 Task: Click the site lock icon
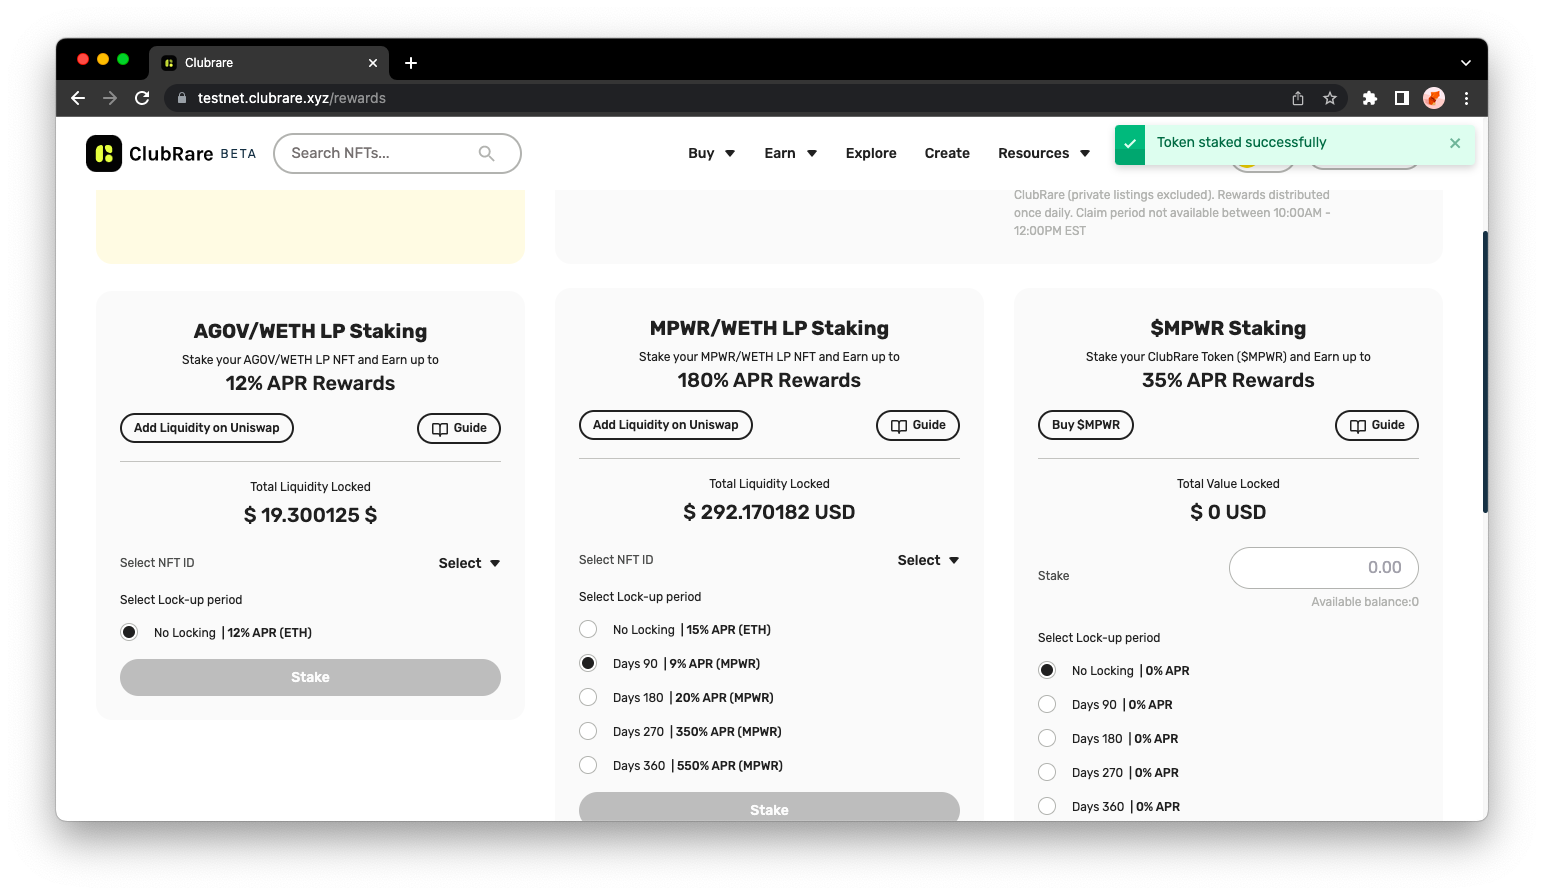coord(182,98)
